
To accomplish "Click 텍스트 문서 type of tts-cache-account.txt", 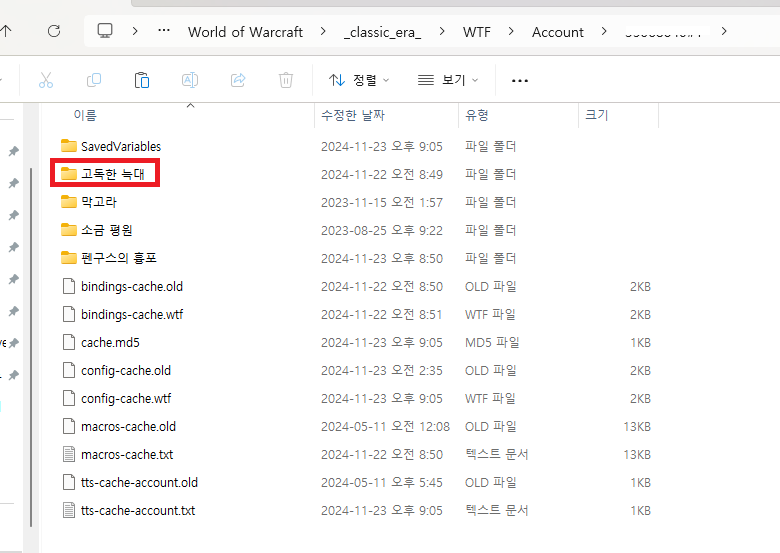I will (496, 511).
